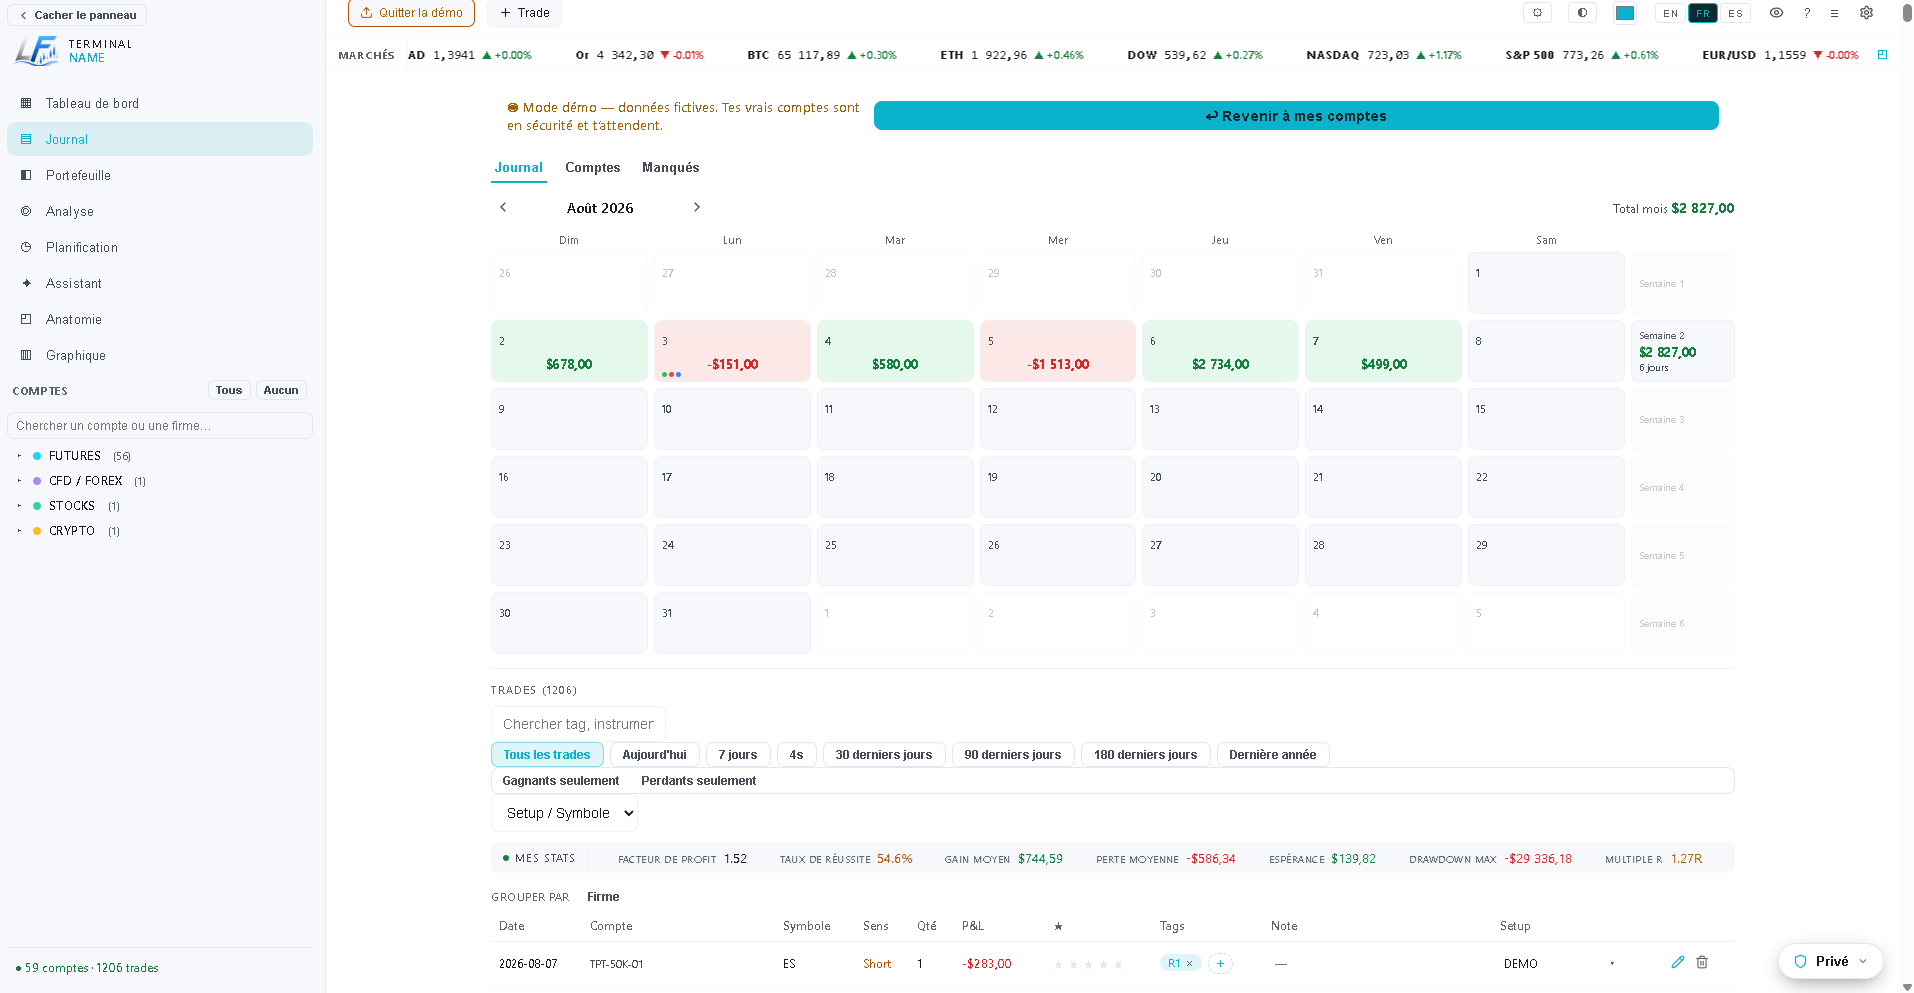Viewport: 1914px width, 993px height.
Task: Open the Privé visibility dropdown
Action: pos(1831,961)
